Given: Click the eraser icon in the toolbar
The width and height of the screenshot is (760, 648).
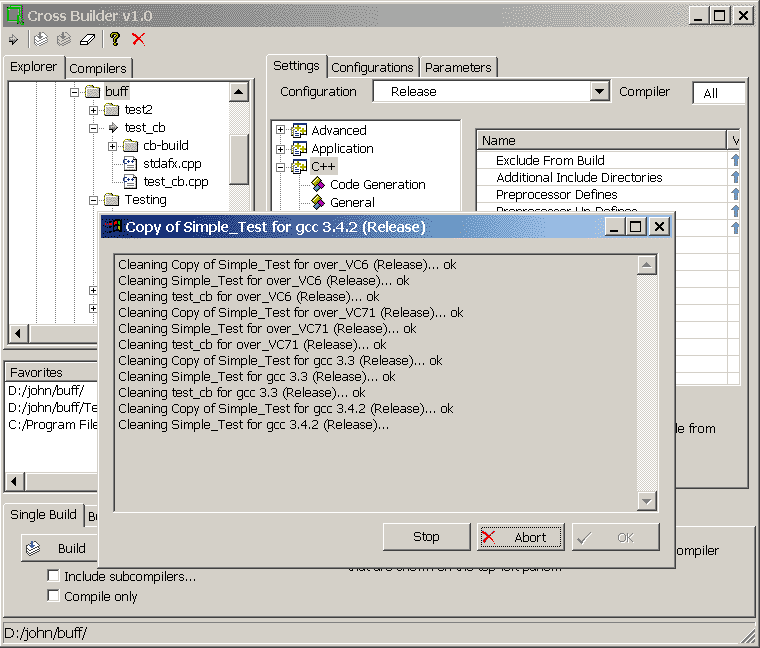Looking at the screenshot, I should coord(87,39).
